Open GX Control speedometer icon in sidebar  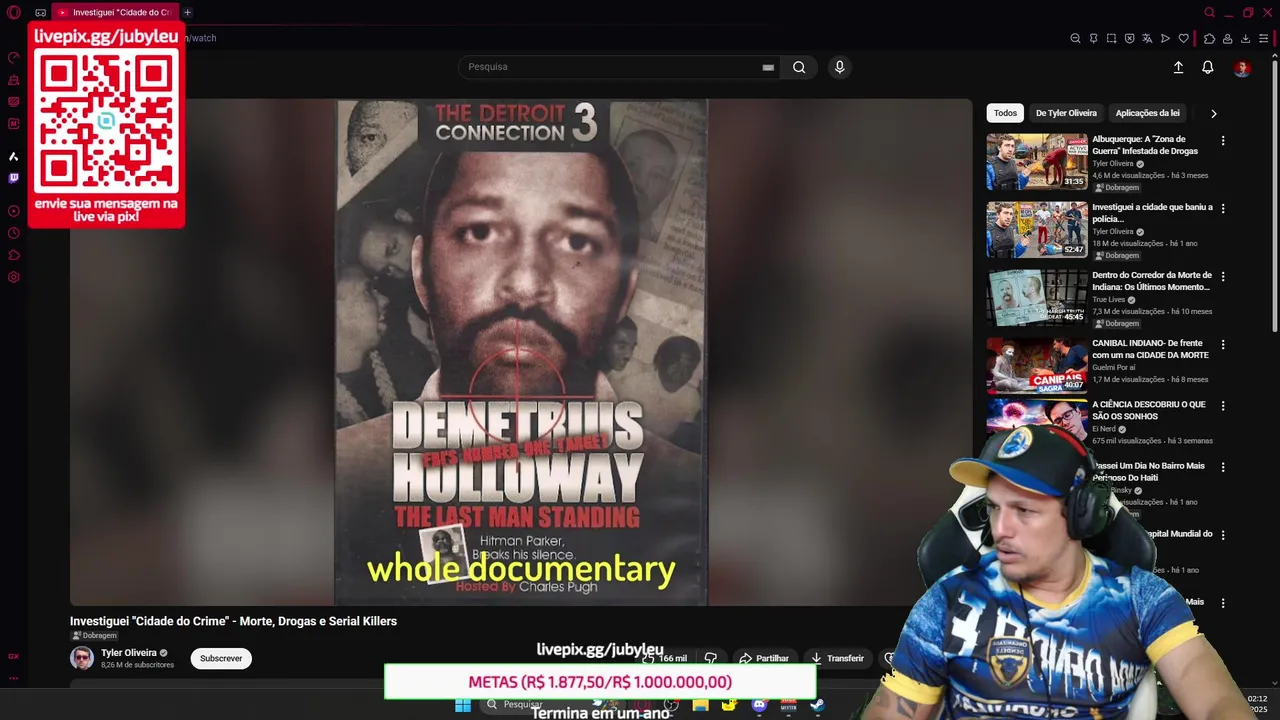point(14,58)
